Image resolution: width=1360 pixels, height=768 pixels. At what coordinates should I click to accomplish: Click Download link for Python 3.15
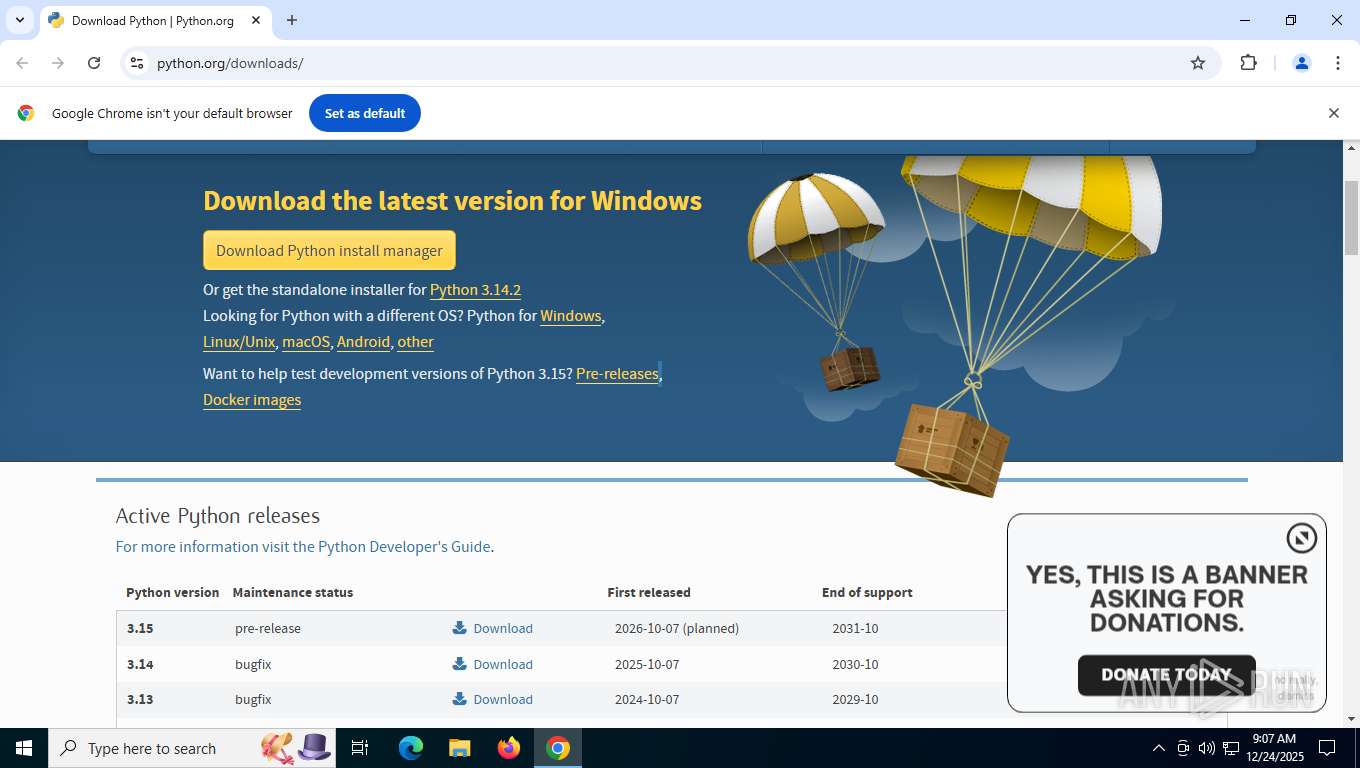pyautogui.click(x=503, y=629)
